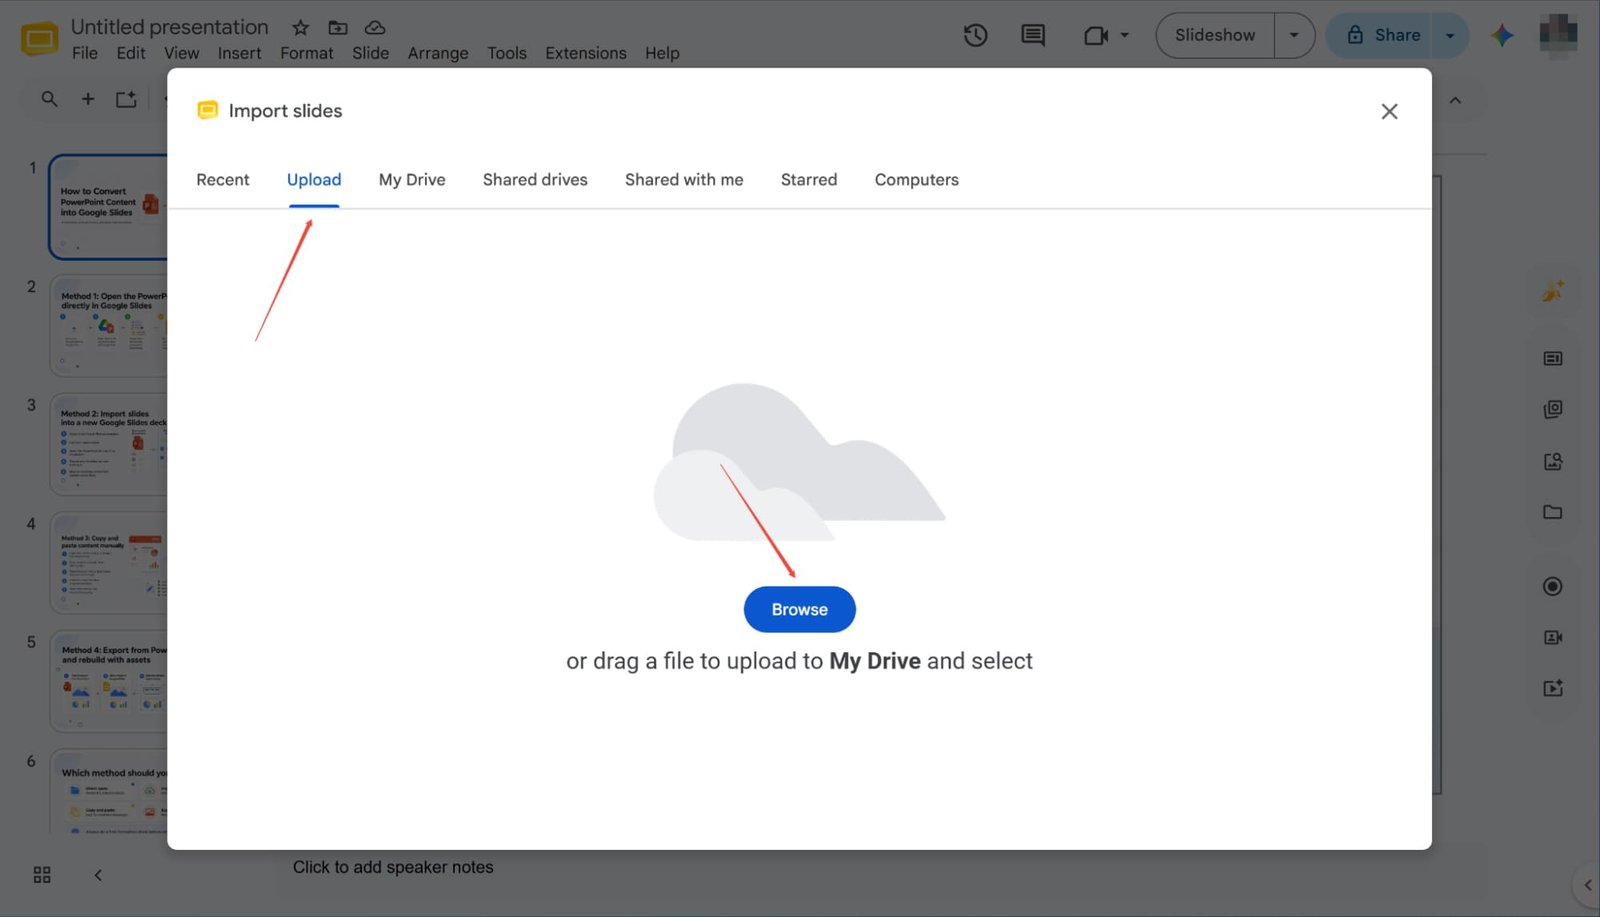Viewport: 1600px width, 917px height.
Task: Switch to Shared drives tab
Action: 535,180
